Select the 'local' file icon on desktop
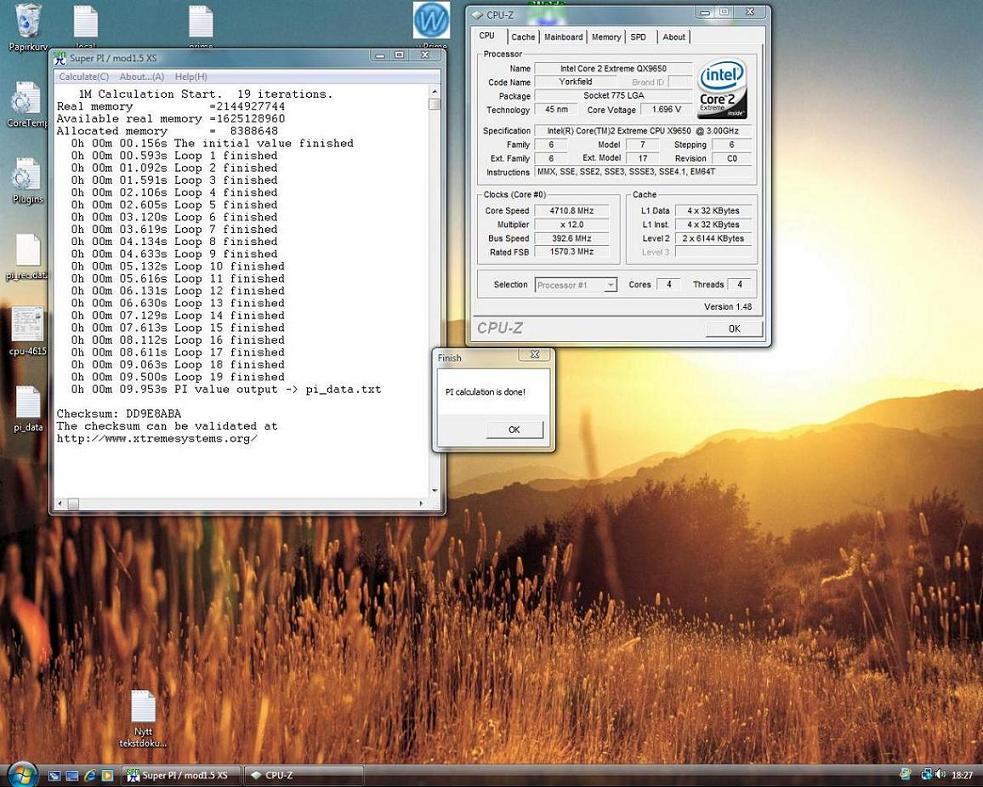Screen dimensions: 983x787 coord(86,25)
